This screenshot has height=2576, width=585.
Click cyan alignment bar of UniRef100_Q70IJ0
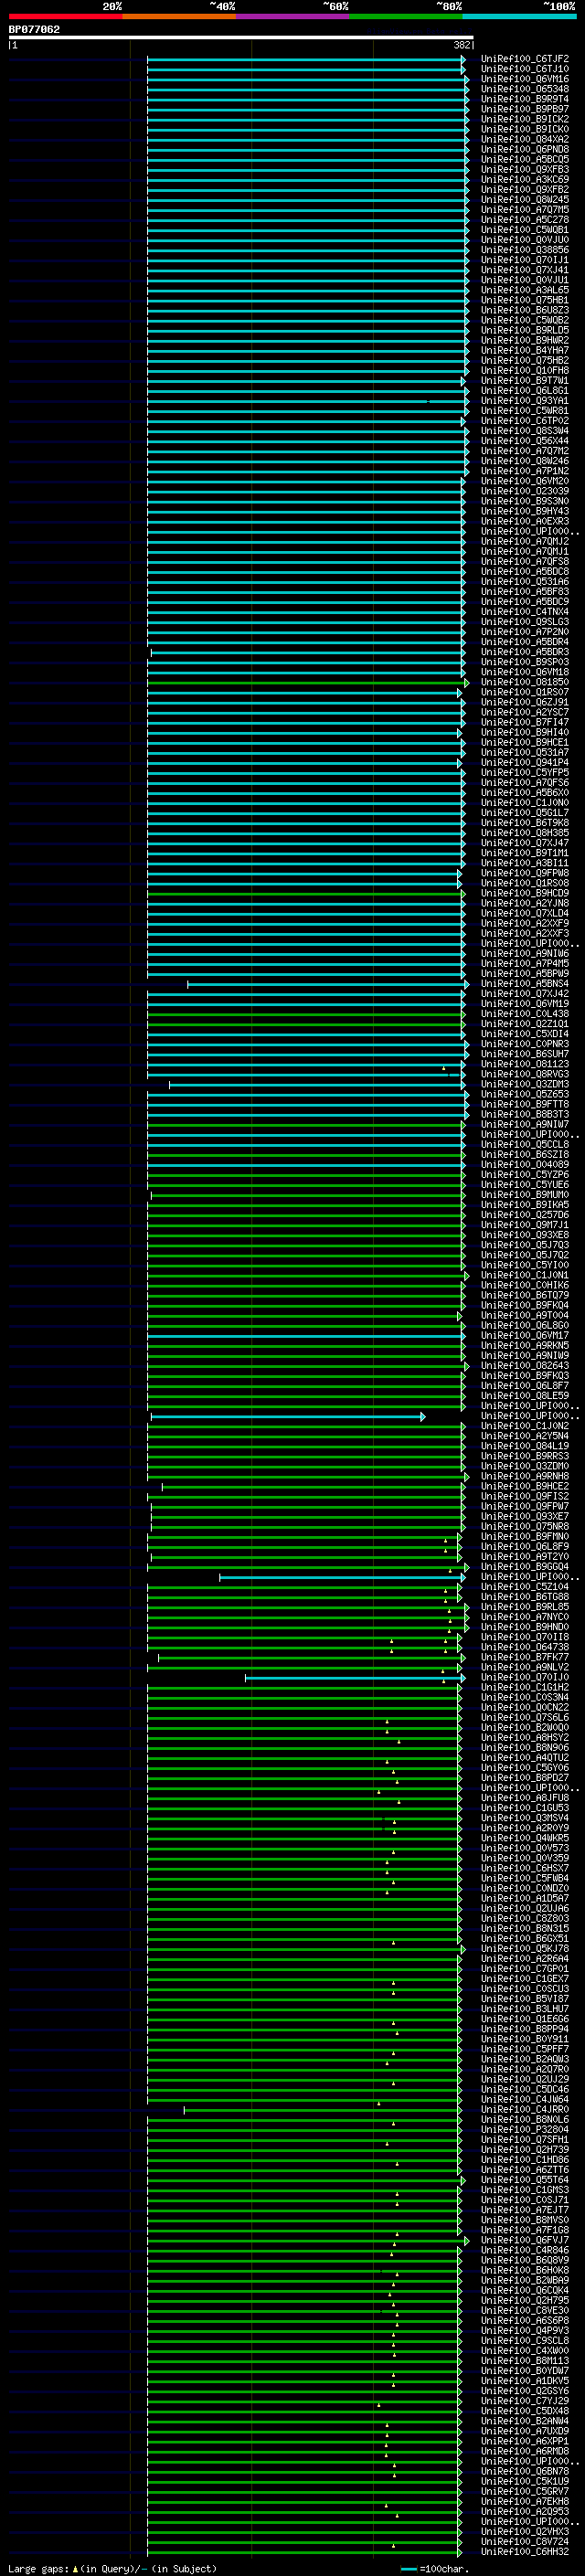coord(354,1678)
